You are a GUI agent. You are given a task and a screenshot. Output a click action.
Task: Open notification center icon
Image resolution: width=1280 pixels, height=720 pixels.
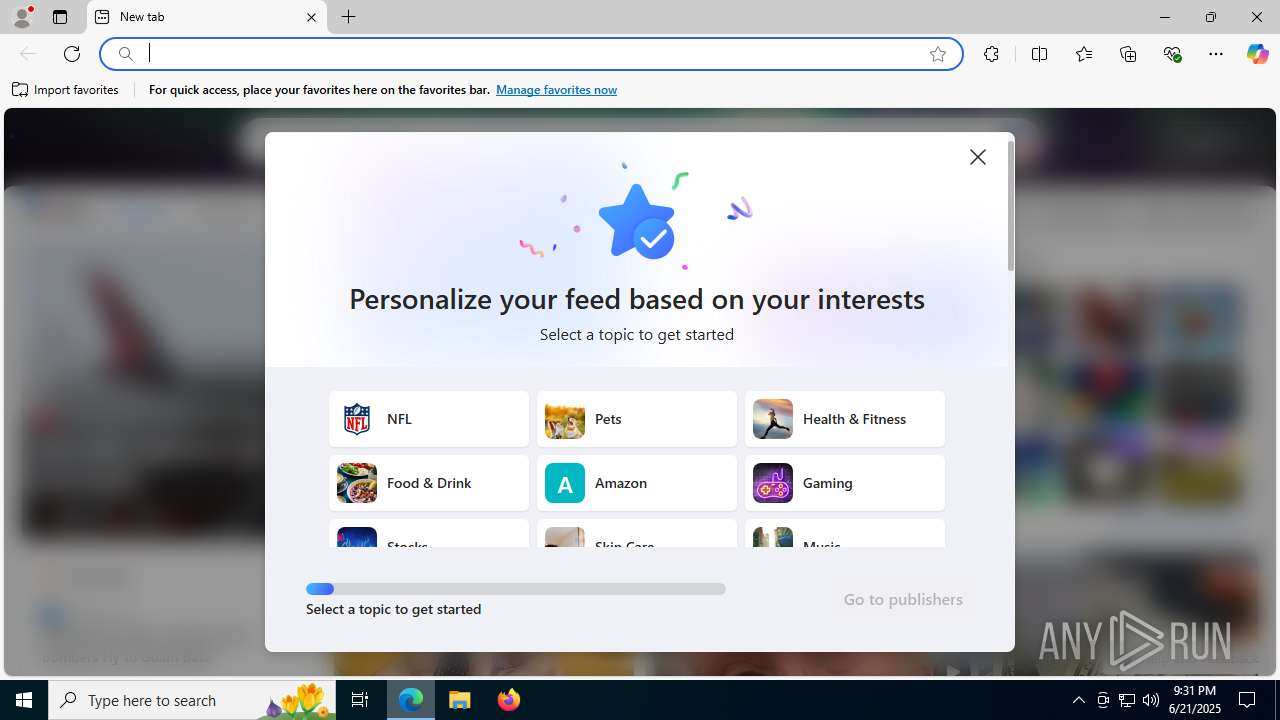click(x=1248, y=700)
